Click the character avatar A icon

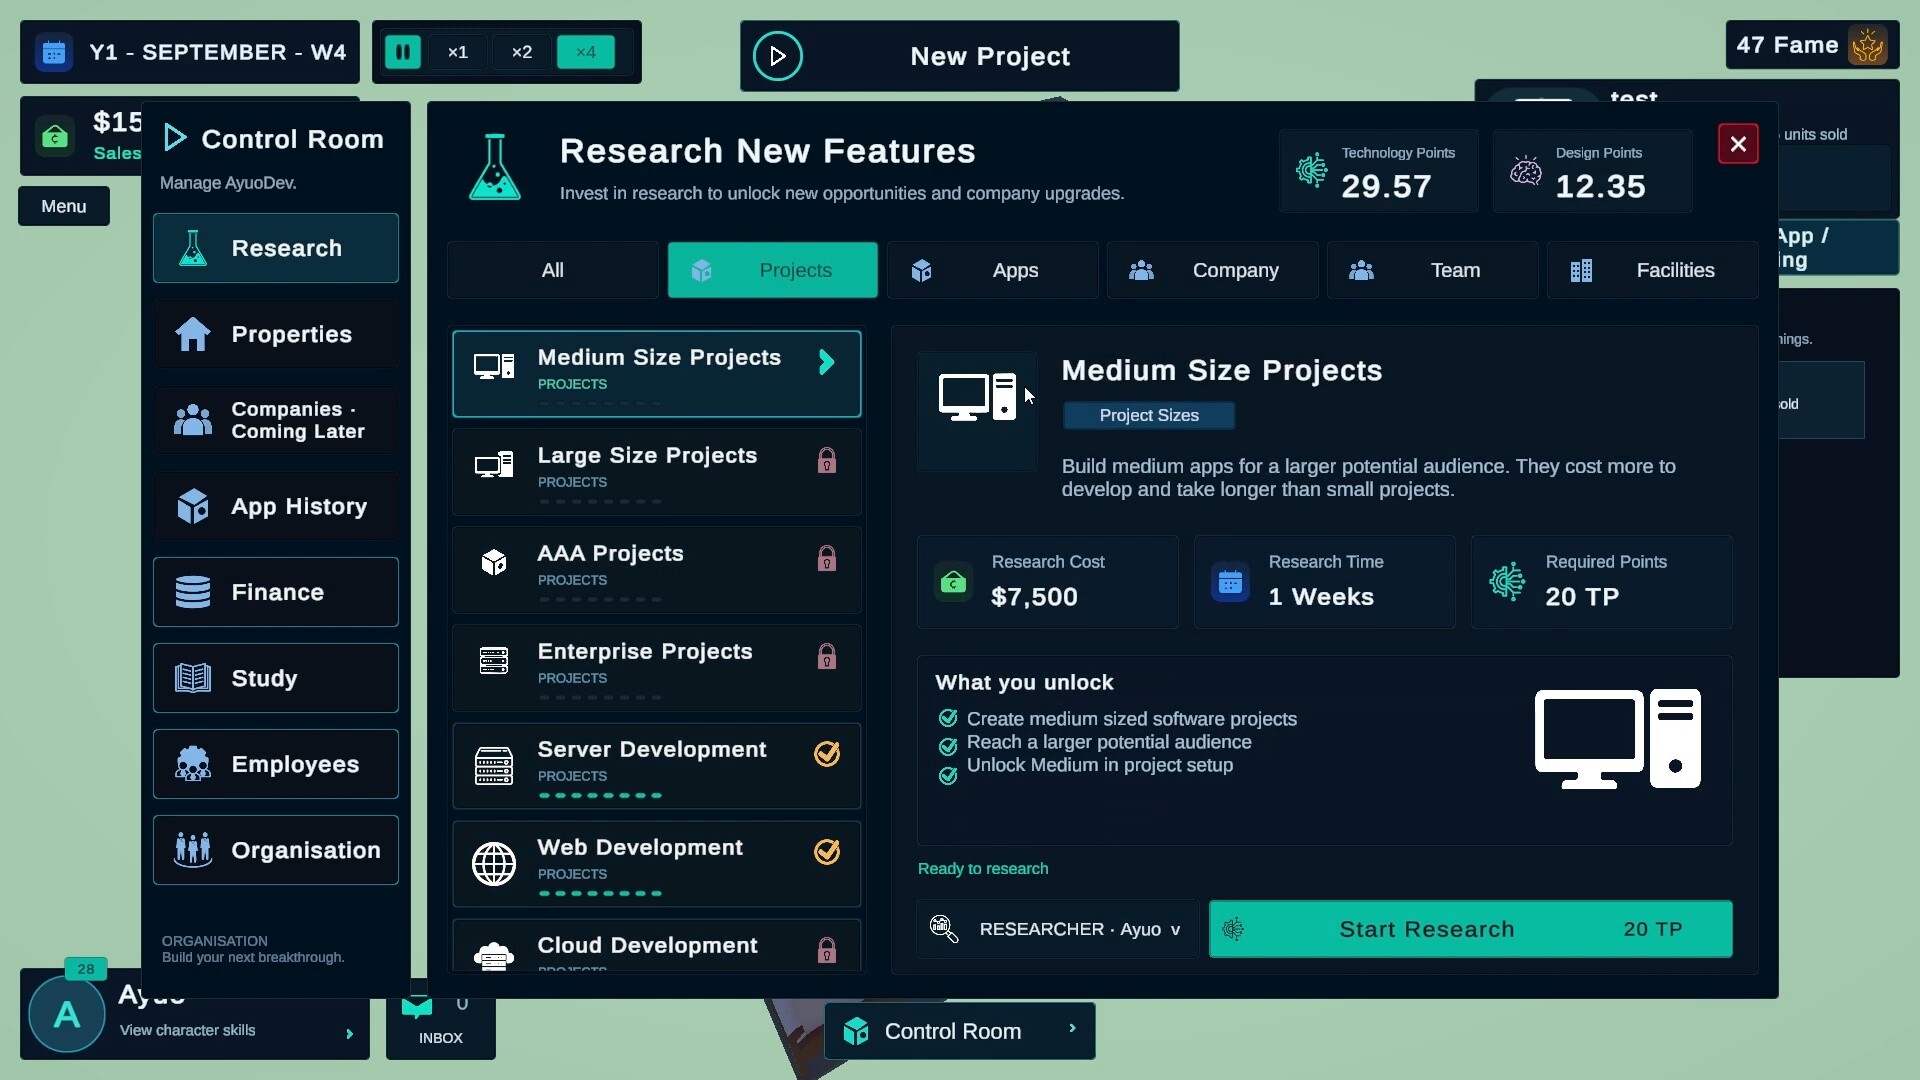coord(67,1015)
